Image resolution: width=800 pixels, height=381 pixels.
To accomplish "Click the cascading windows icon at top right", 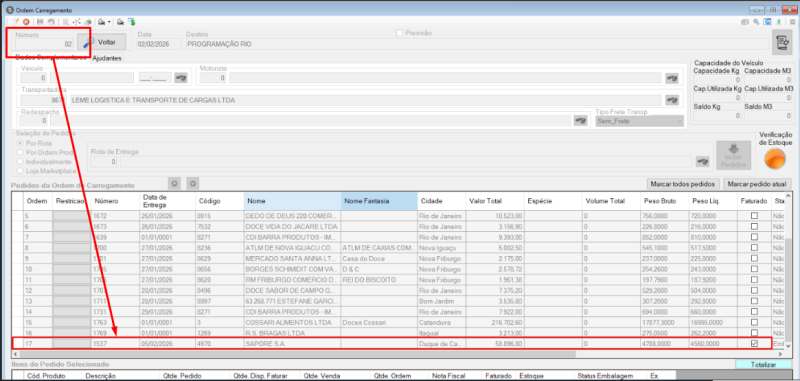I will 745,22.
